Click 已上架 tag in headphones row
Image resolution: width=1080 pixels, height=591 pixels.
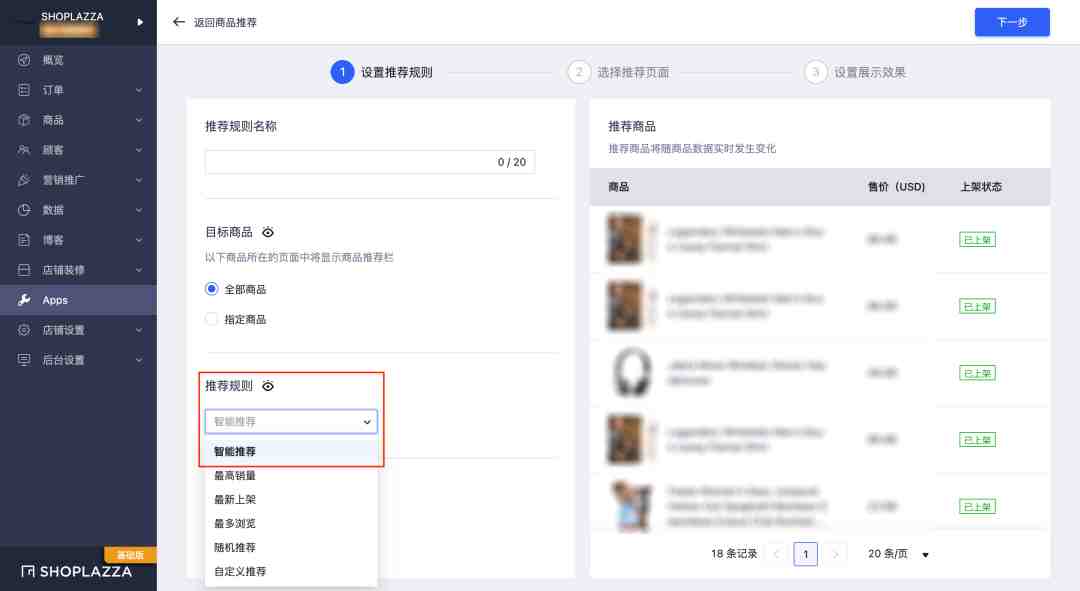[977, 373]
